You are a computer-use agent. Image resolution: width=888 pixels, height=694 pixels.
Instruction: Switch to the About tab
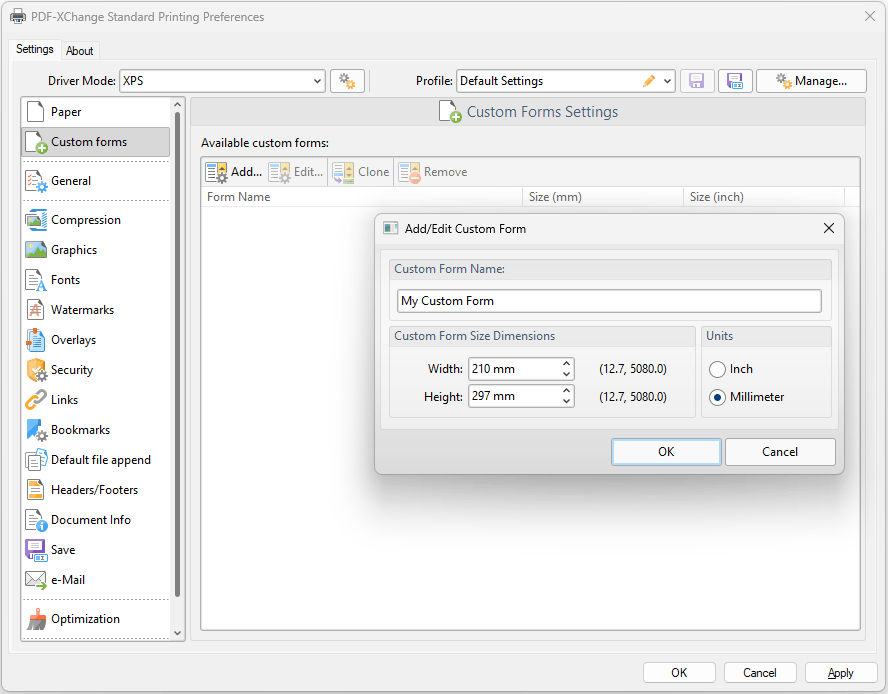click(x=80, y=51)
